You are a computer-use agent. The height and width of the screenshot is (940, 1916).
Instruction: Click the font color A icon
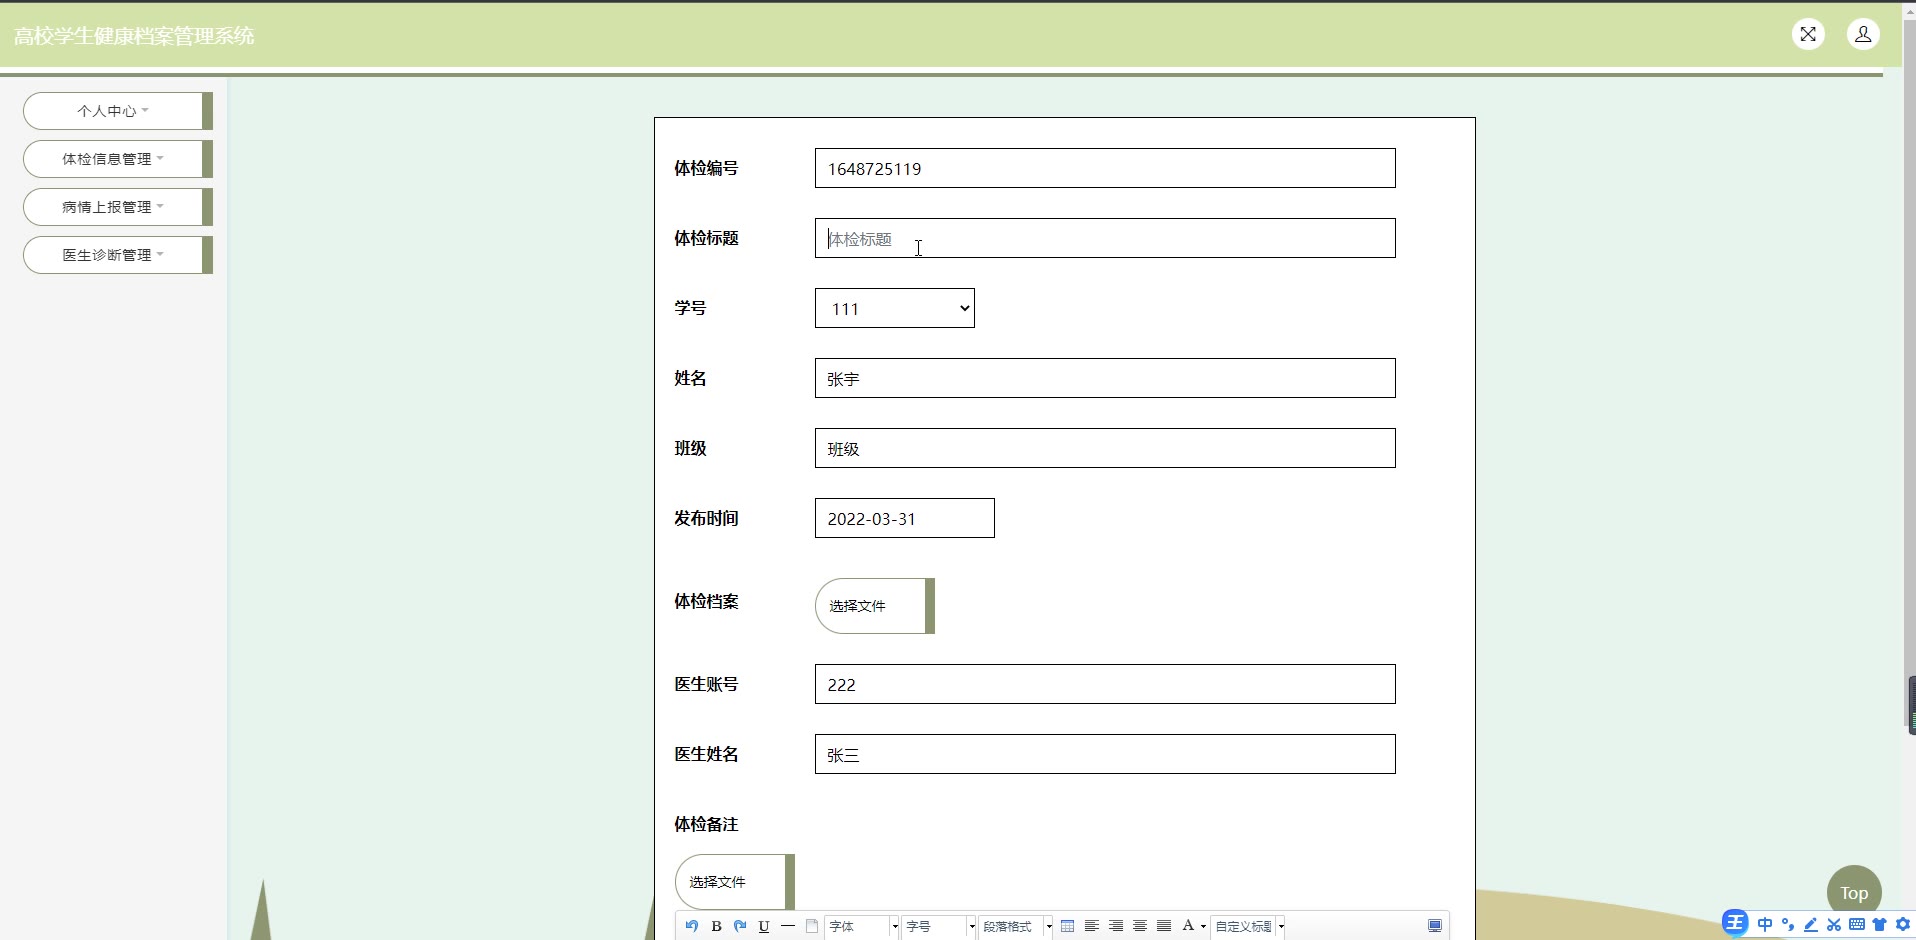(1188, 926)
